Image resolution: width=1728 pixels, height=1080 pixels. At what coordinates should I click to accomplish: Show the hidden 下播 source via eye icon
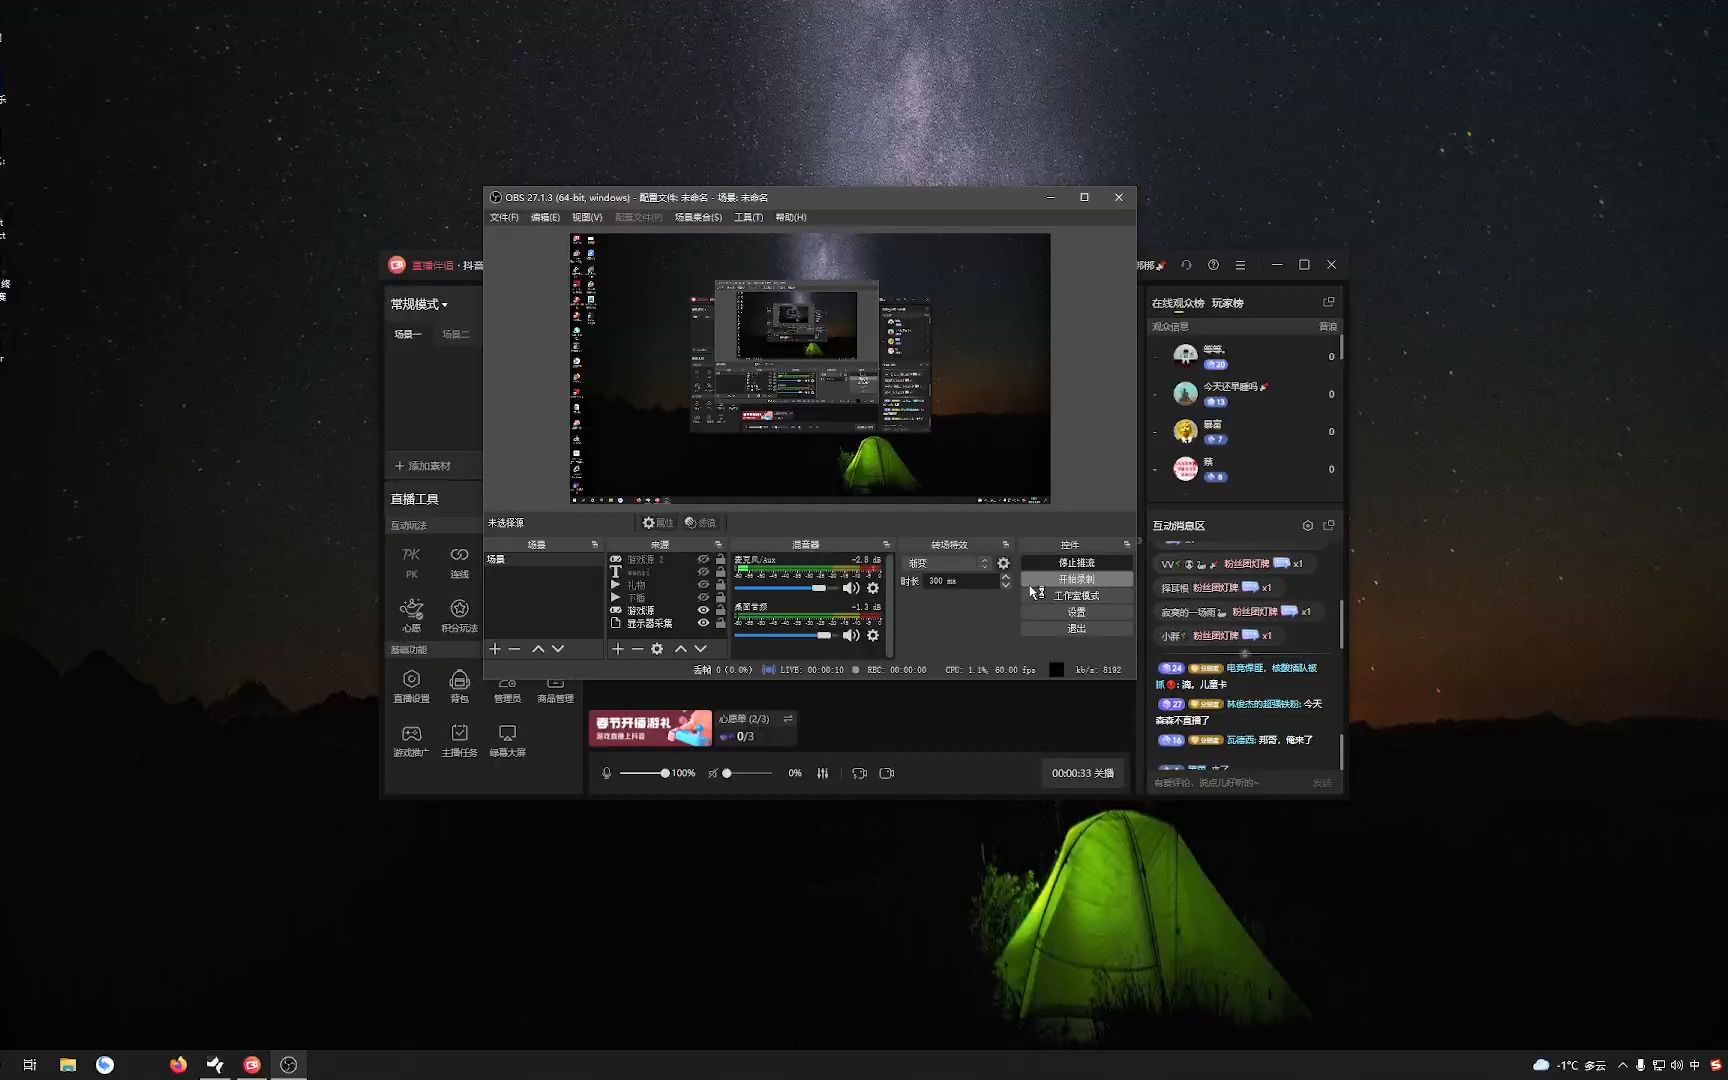(x=703, y=598)
